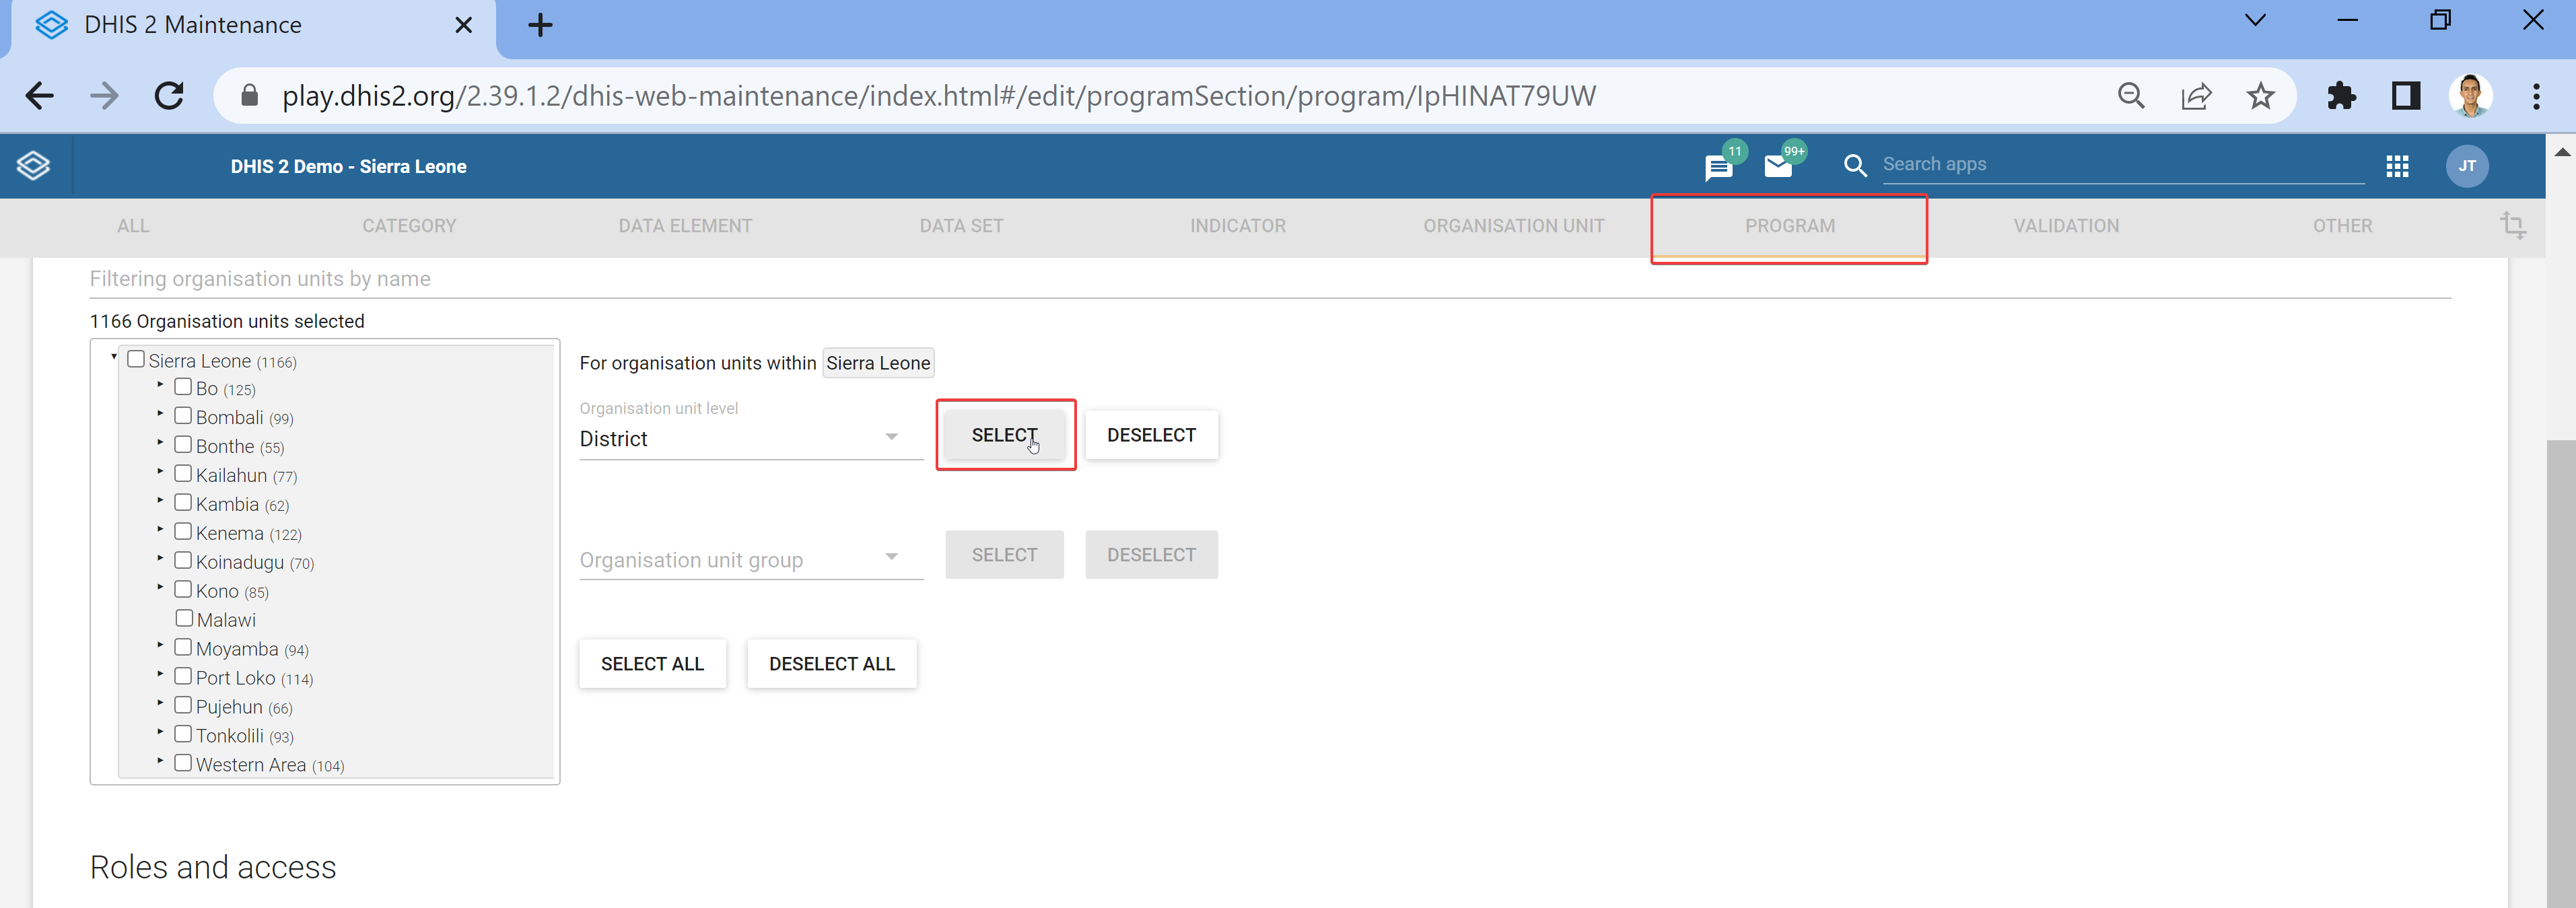Check the Western Area checkbox
2576x908 pixels.
click(183, 763)
